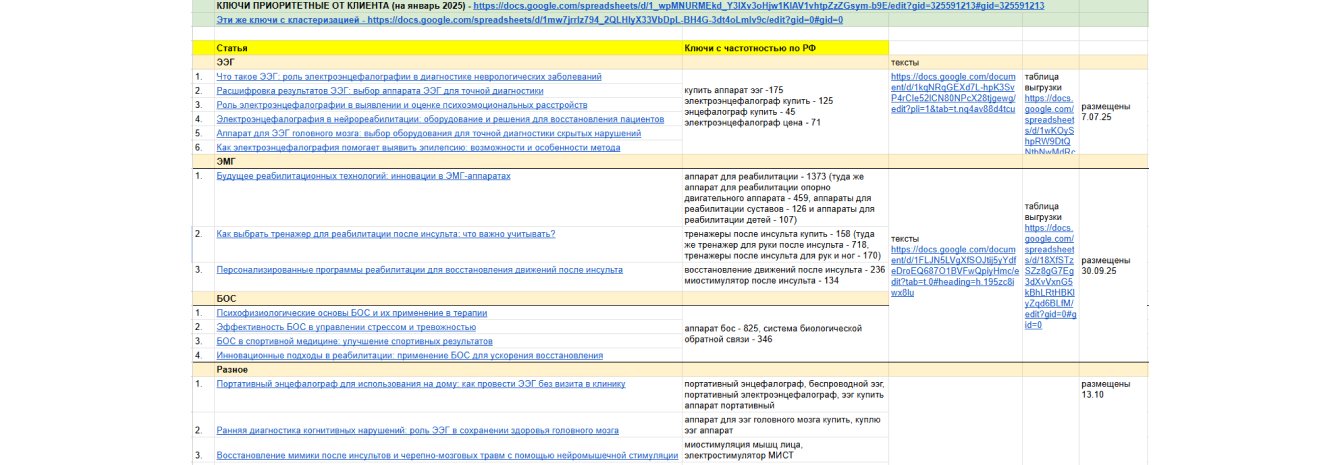Open 'Роль электроэнцефалографии в выявлении' article link

coord(403,105)
